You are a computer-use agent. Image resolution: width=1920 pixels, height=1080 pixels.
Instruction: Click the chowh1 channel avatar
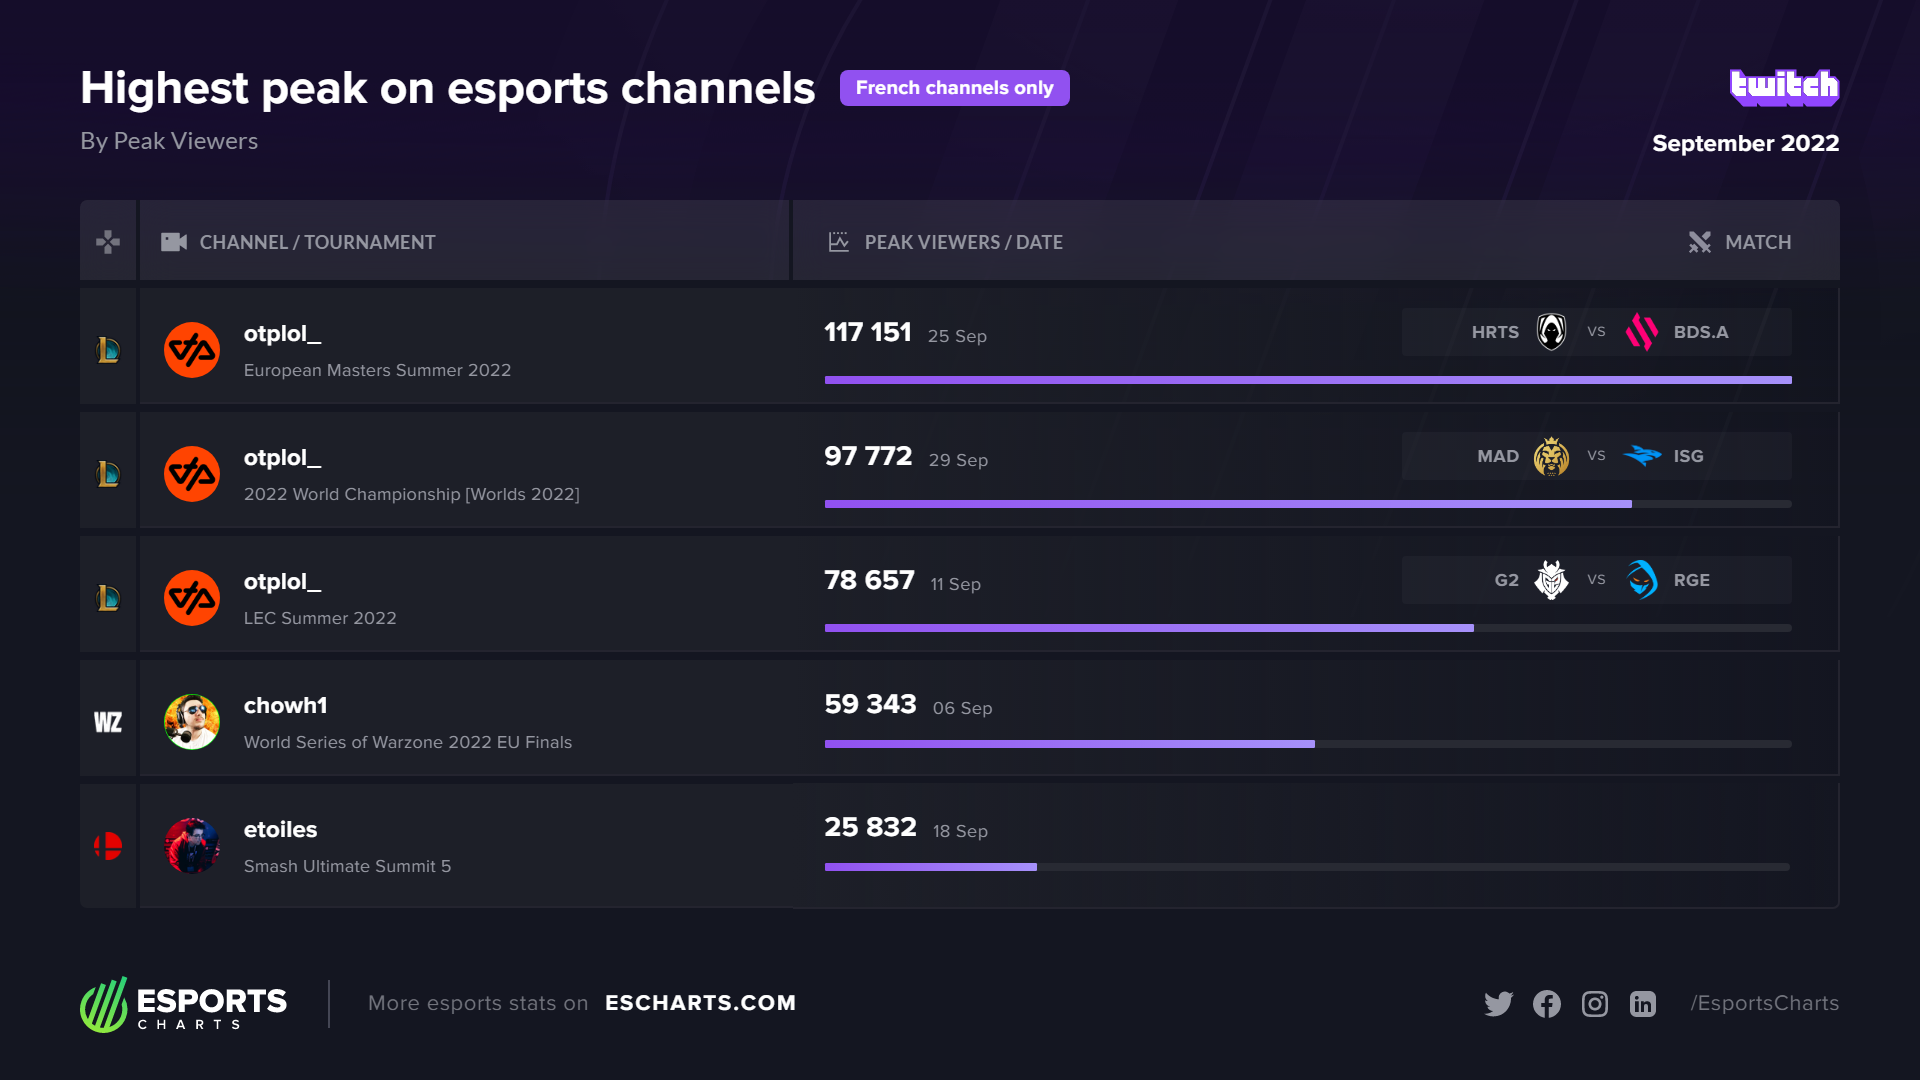coord(192,722)
